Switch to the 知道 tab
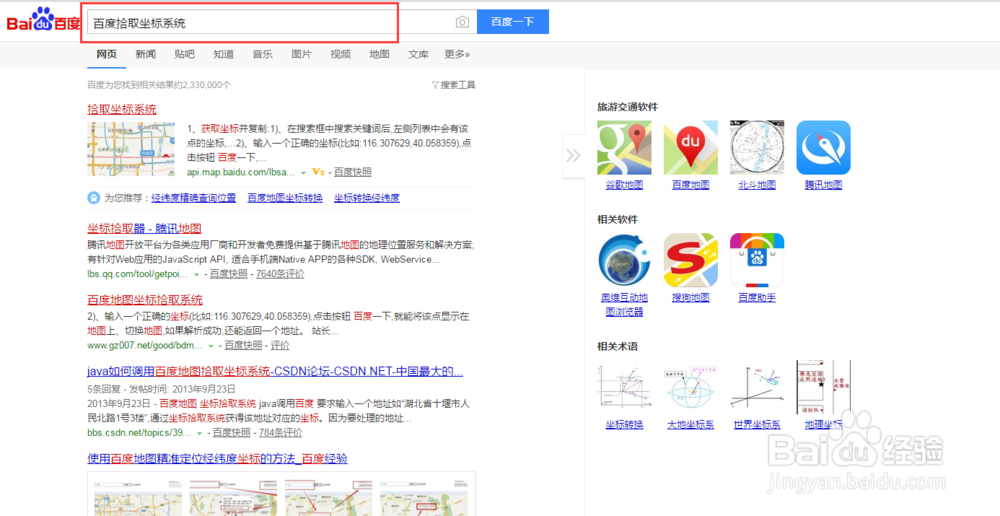1000x516 pixels. coord(223,54)
